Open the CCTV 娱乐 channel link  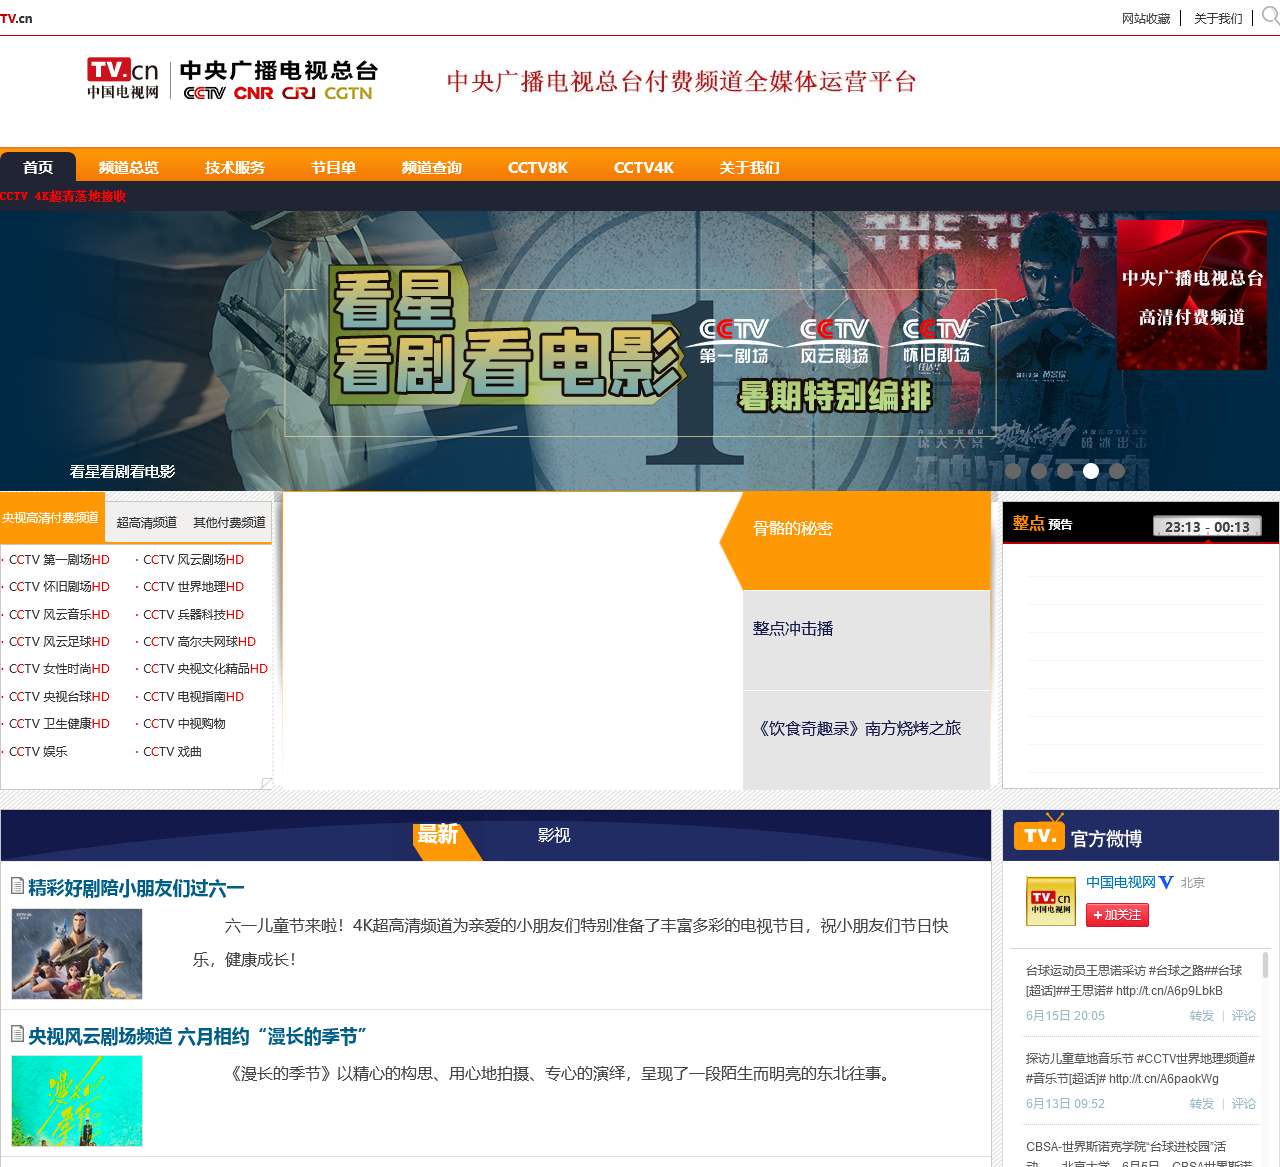coord(38,751)
